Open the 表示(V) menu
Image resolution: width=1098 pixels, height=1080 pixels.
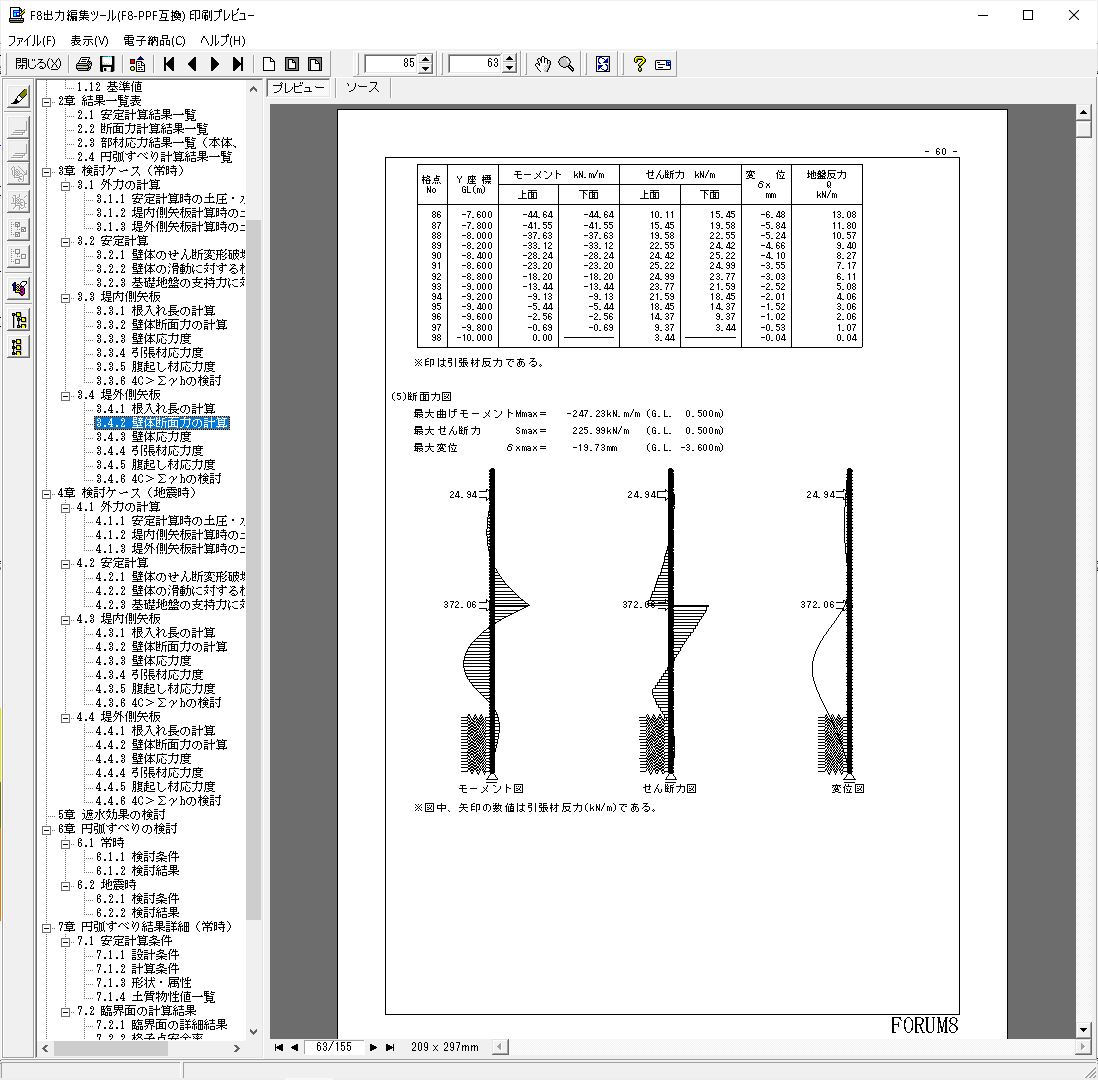89,41
